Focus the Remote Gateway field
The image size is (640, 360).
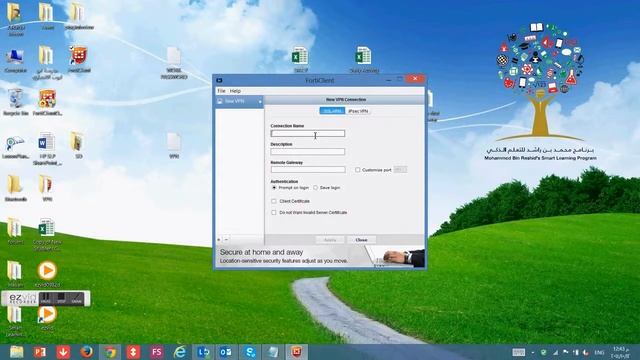coord(308,169)
